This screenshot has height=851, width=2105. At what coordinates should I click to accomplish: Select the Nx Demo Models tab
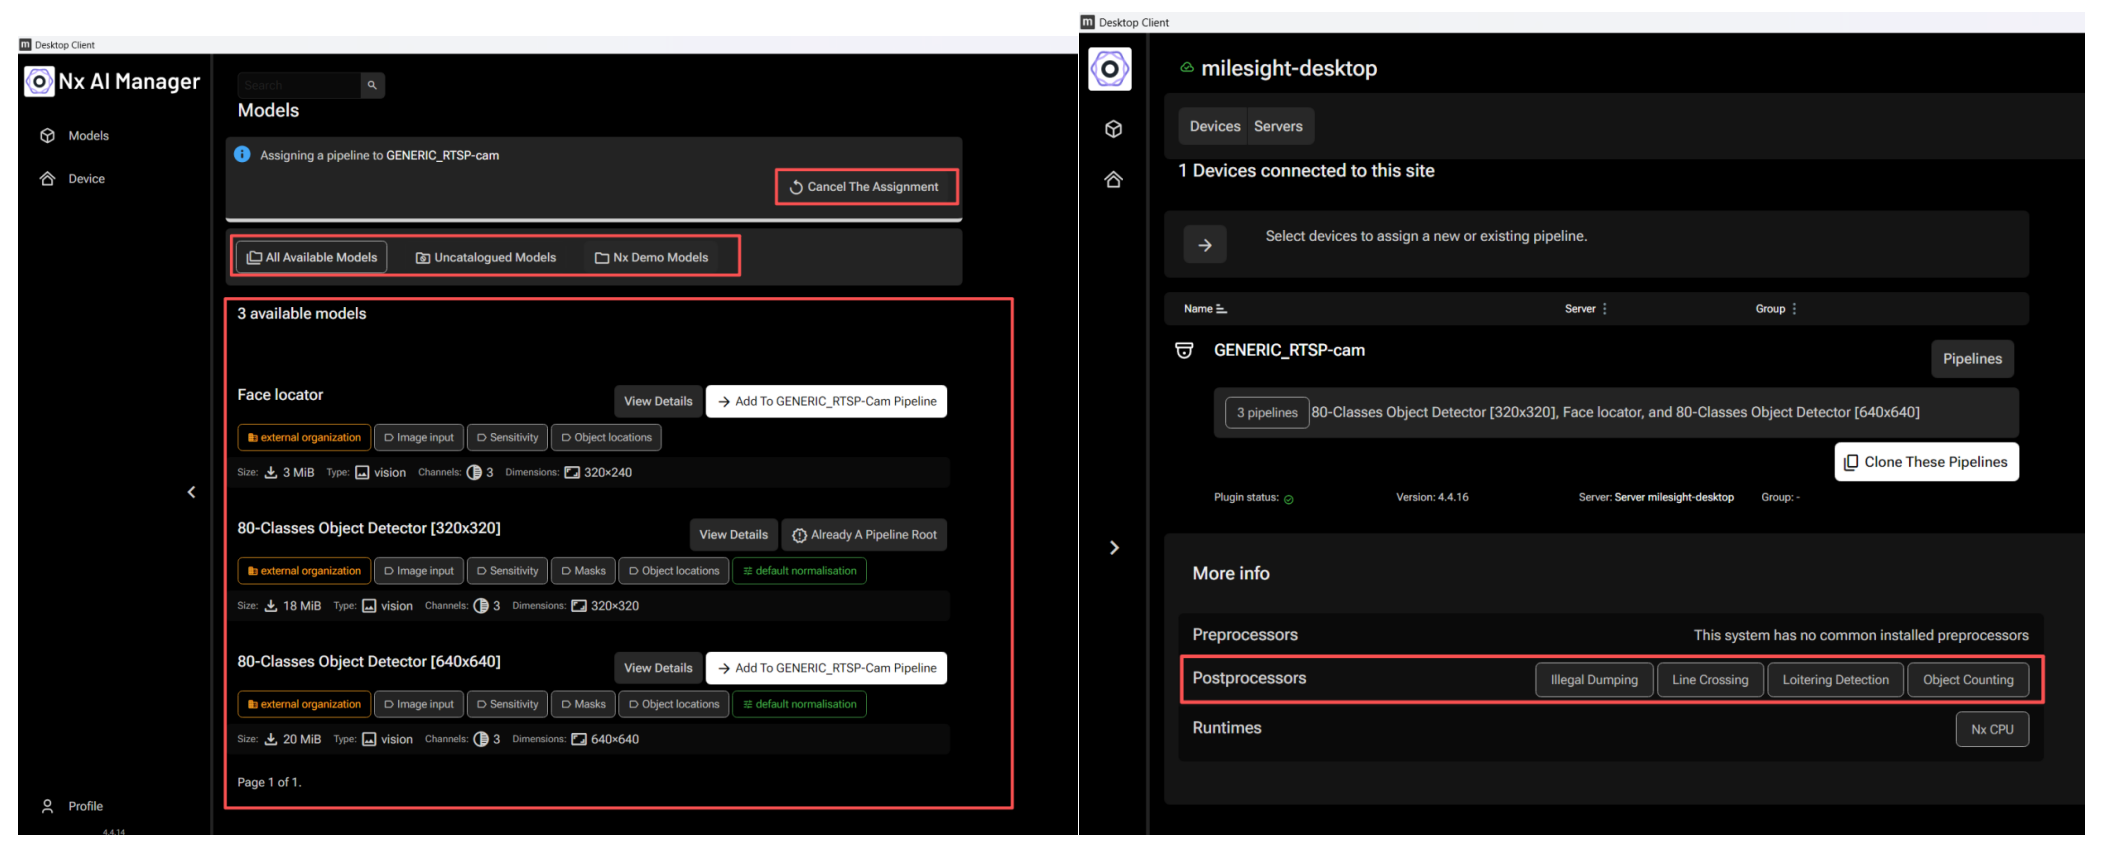click(651, 257)
